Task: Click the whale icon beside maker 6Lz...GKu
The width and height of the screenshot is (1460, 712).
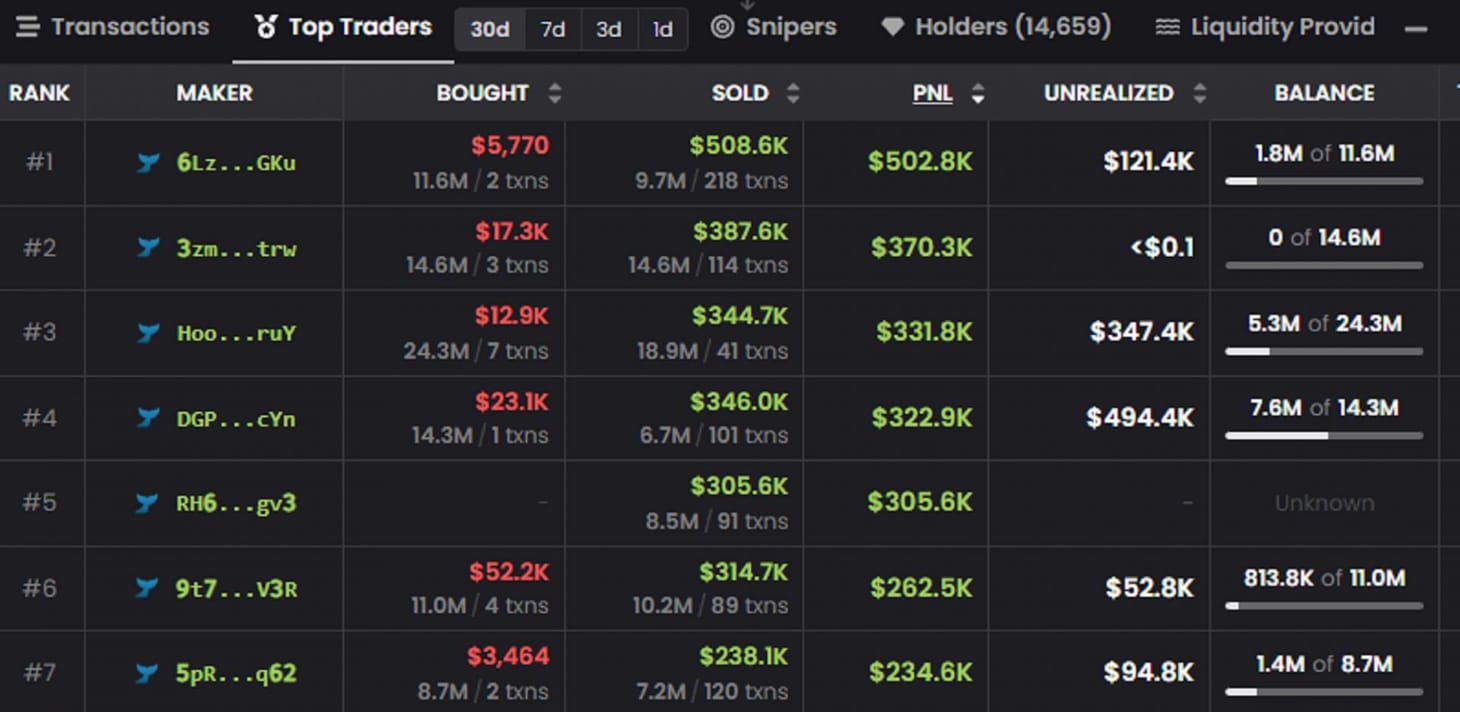Action: pos(148,163)
